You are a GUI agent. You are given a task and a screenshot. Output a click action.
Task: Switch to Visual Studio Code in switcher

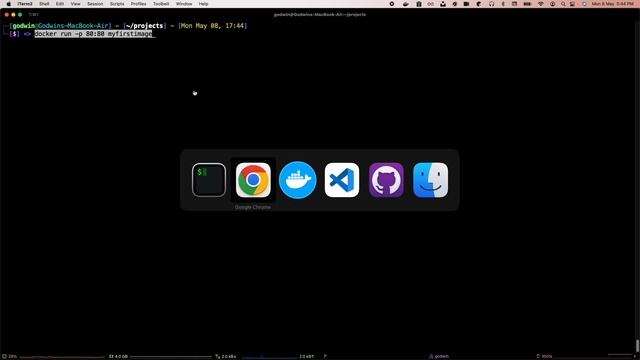(342, 180)
